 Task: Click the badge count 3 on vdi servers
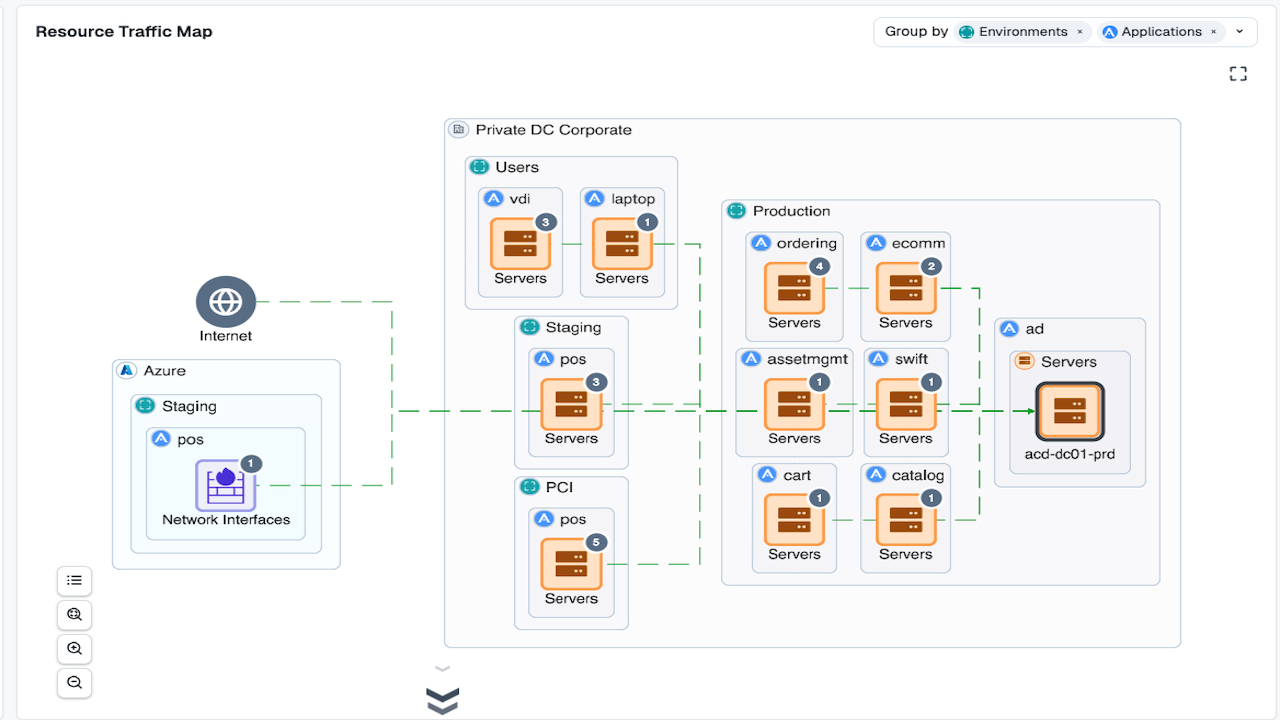point(545,222)
